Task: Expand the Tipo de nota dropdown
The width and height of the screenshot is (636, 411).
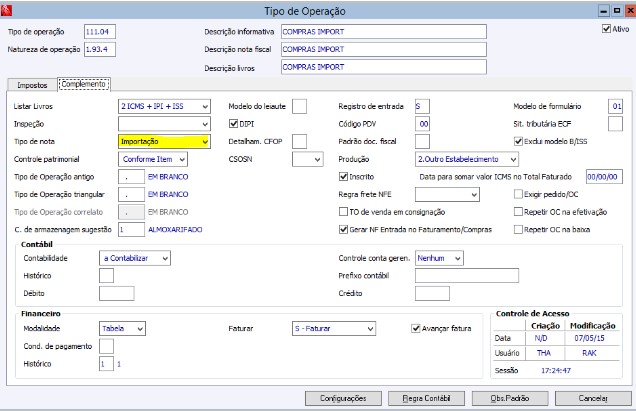Action: point(205,141)
